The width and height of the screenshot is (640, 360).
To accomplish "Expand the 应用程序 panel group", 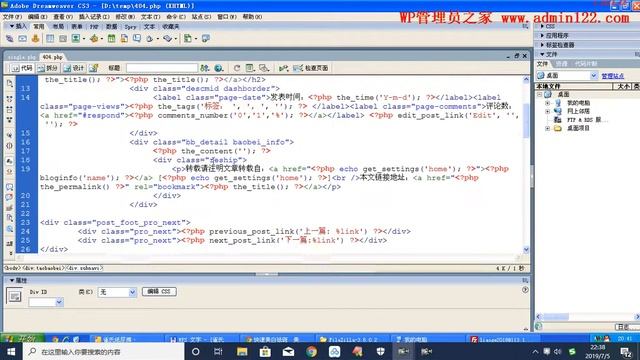I will (x=542, y=36).
